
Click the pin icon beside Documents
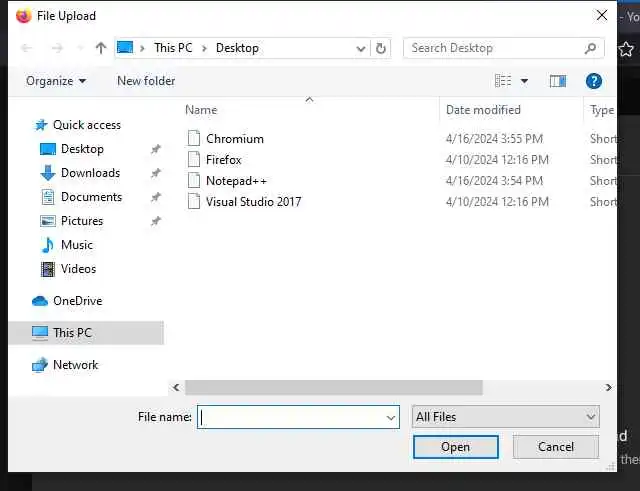(x=156, y=197)
